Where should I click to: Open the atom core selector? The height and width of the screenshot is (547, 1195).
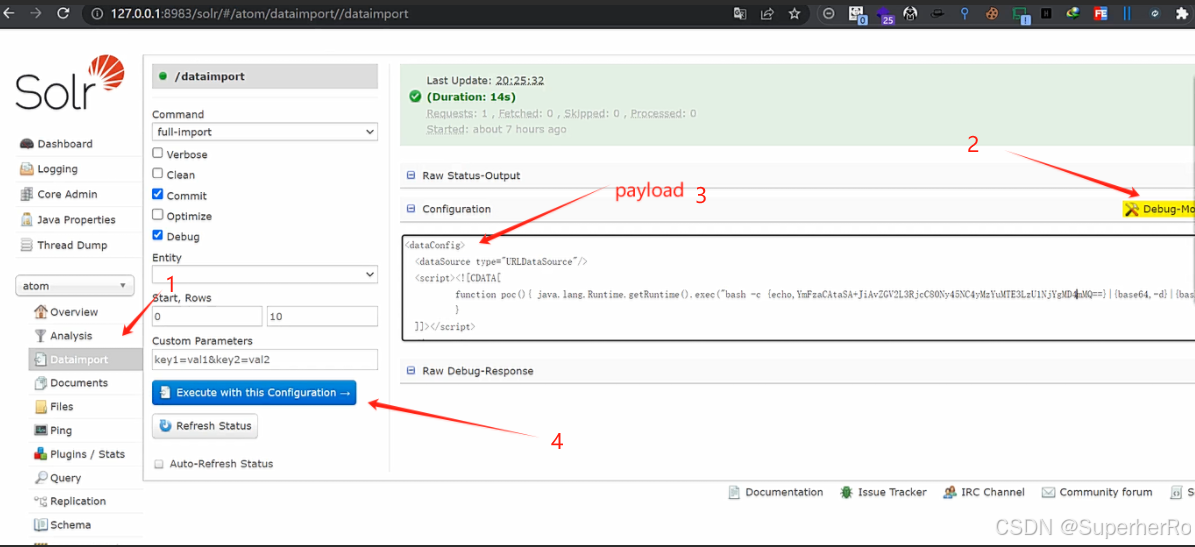[75, 286]
